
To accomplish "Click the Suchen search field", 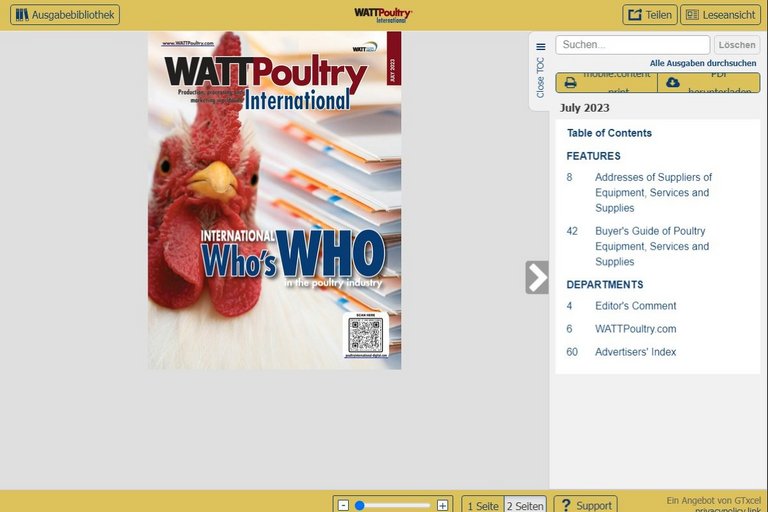I will (632, 45).
